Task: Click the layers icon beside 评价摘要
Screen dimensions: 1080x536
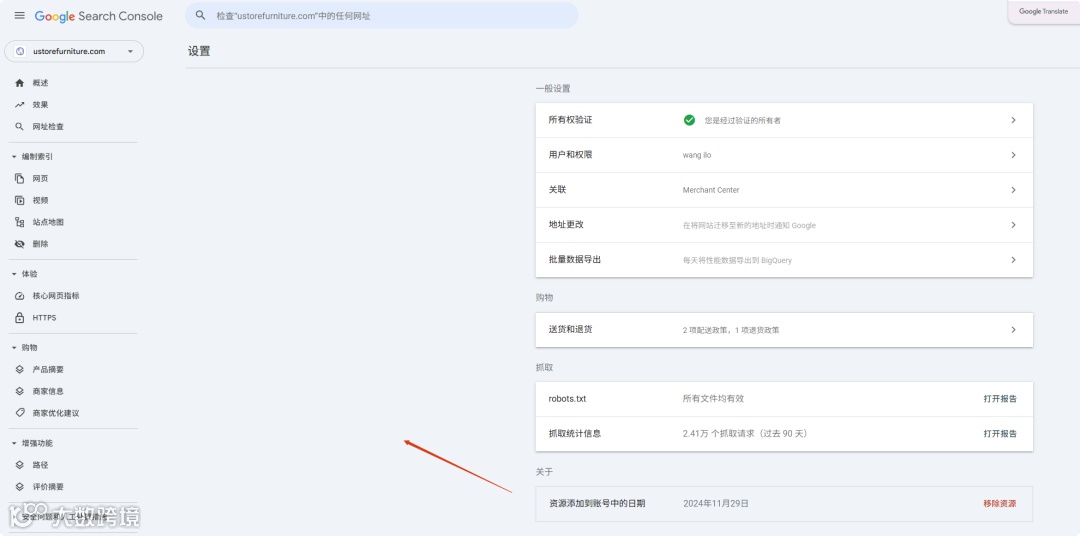Action: point(19,486)
